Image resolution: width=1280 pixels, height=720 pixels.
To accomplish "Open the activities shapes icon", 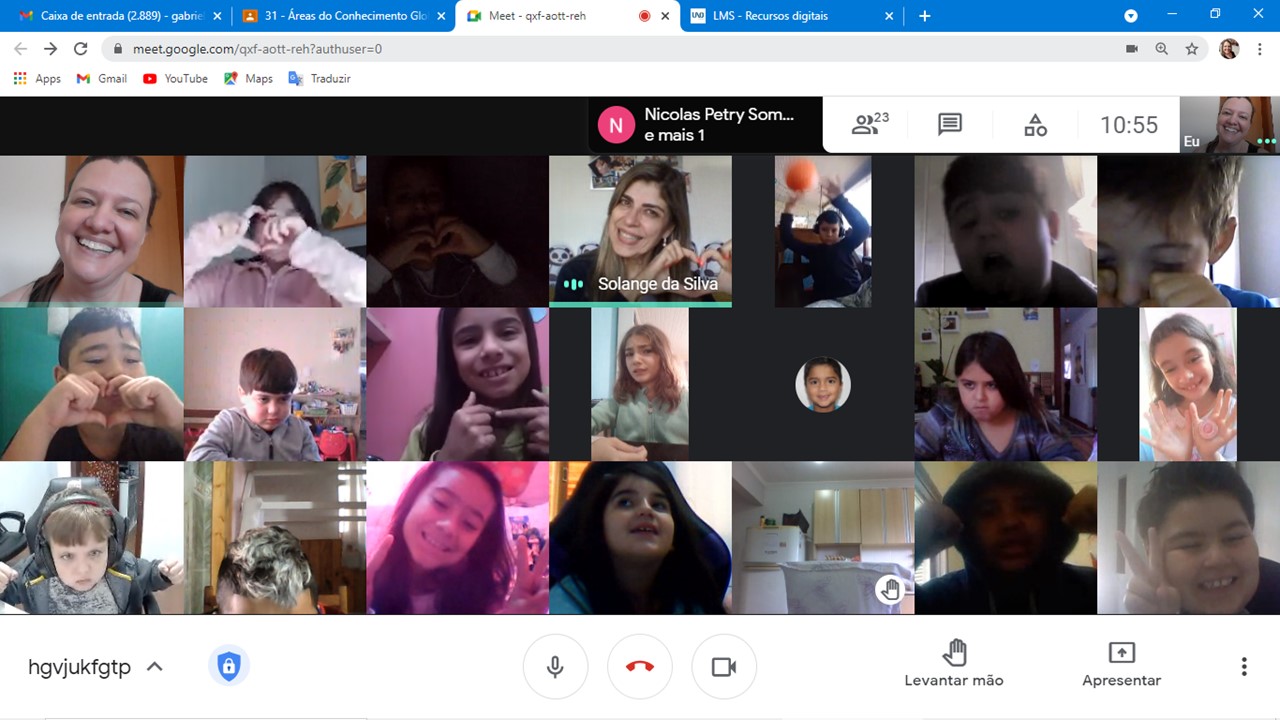I will coord(1035,125).
